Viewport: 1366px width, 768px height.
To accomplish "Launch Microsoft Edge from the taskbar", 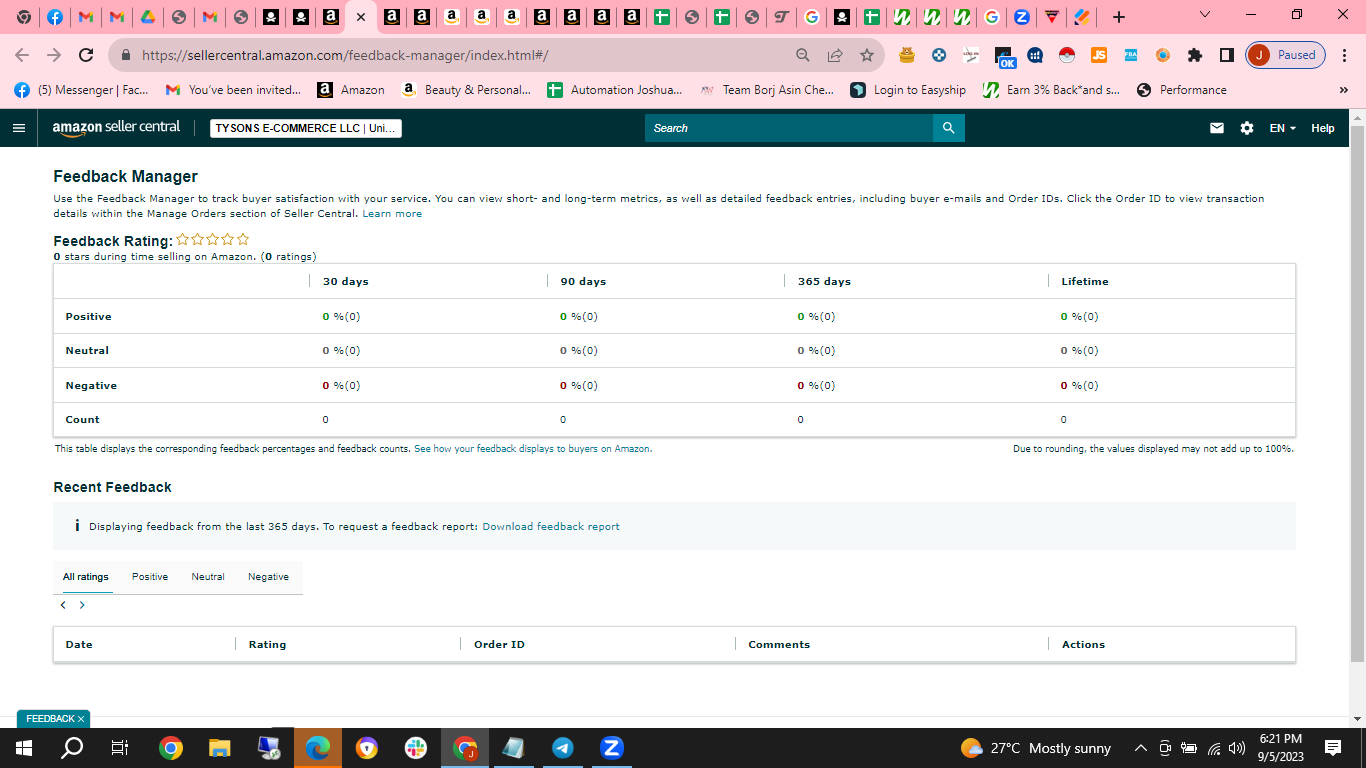I will click(x=318, y=748).
